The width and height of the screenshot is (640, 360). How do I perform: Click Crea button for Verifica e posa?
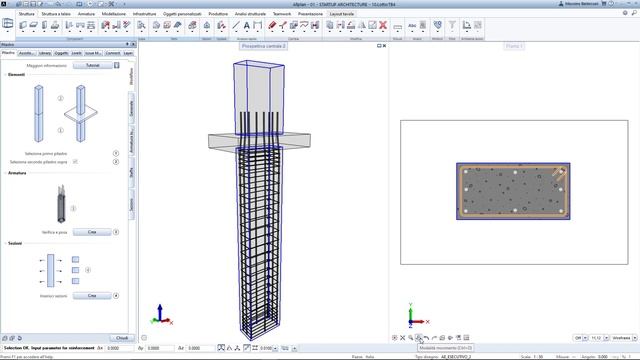[x=92, y=232]
